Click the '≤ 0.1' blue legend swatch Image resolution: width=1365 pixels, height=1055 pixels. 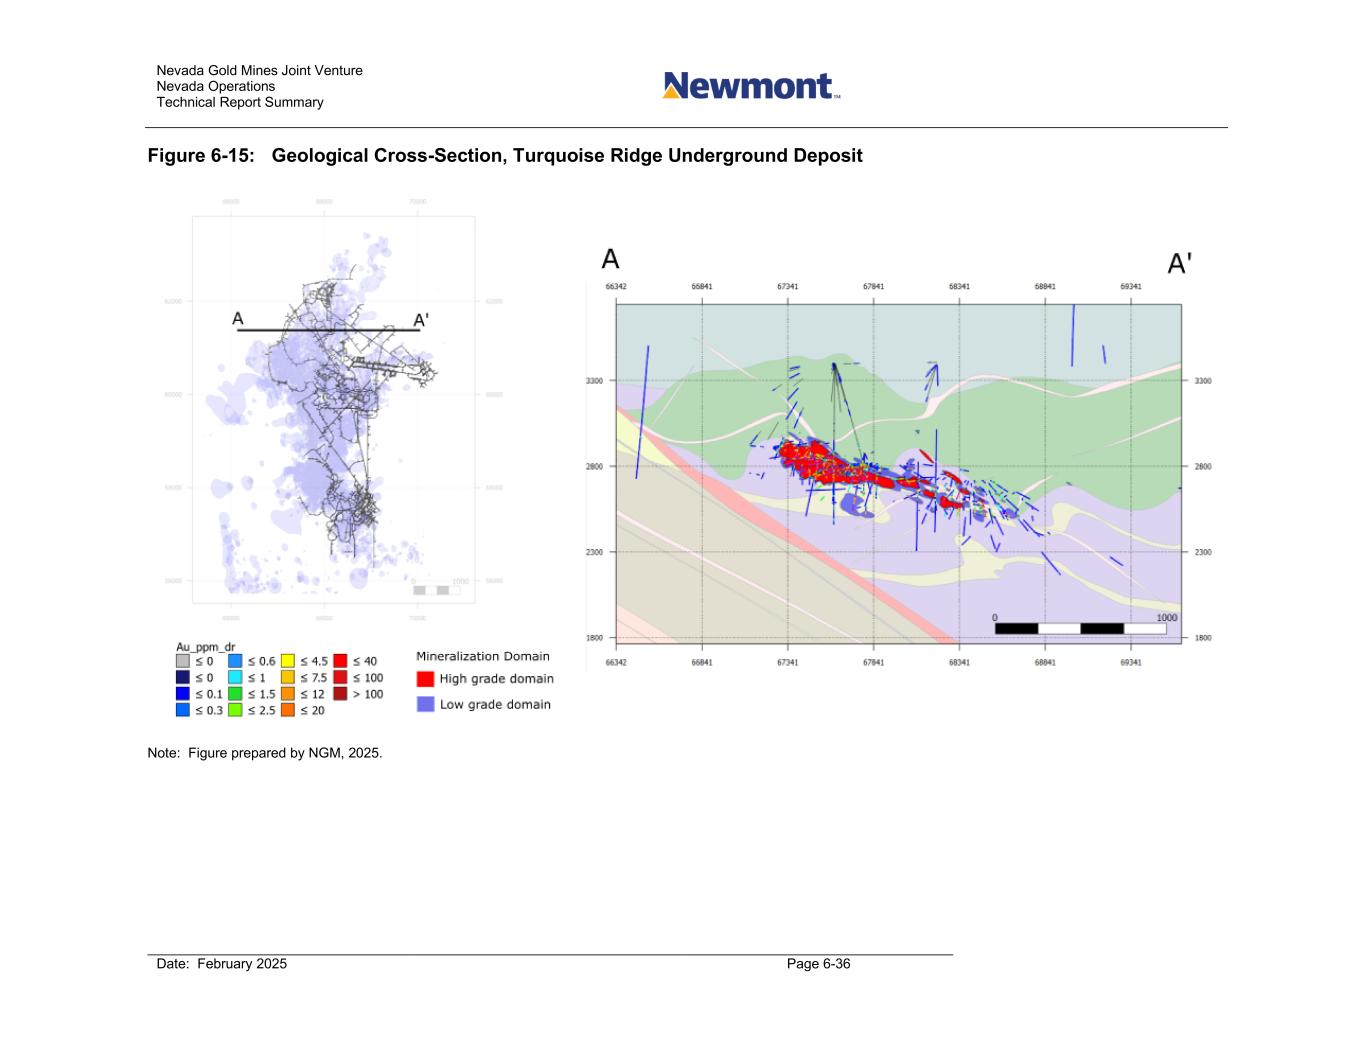[182, 694]
